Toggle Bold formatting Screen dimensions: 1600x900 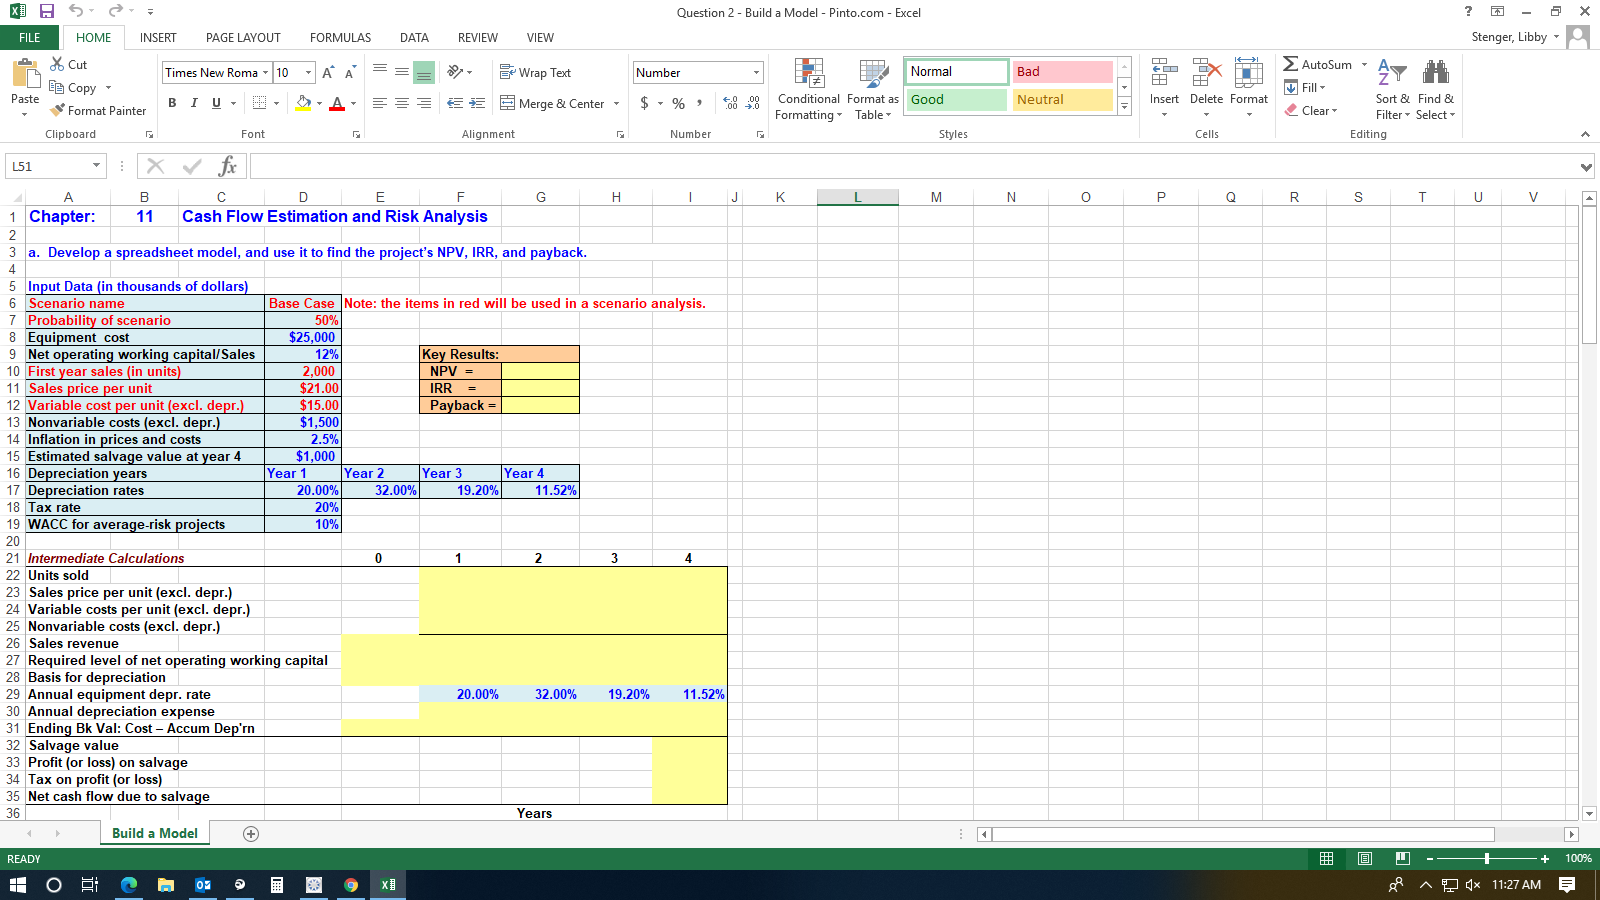point(172,103)
